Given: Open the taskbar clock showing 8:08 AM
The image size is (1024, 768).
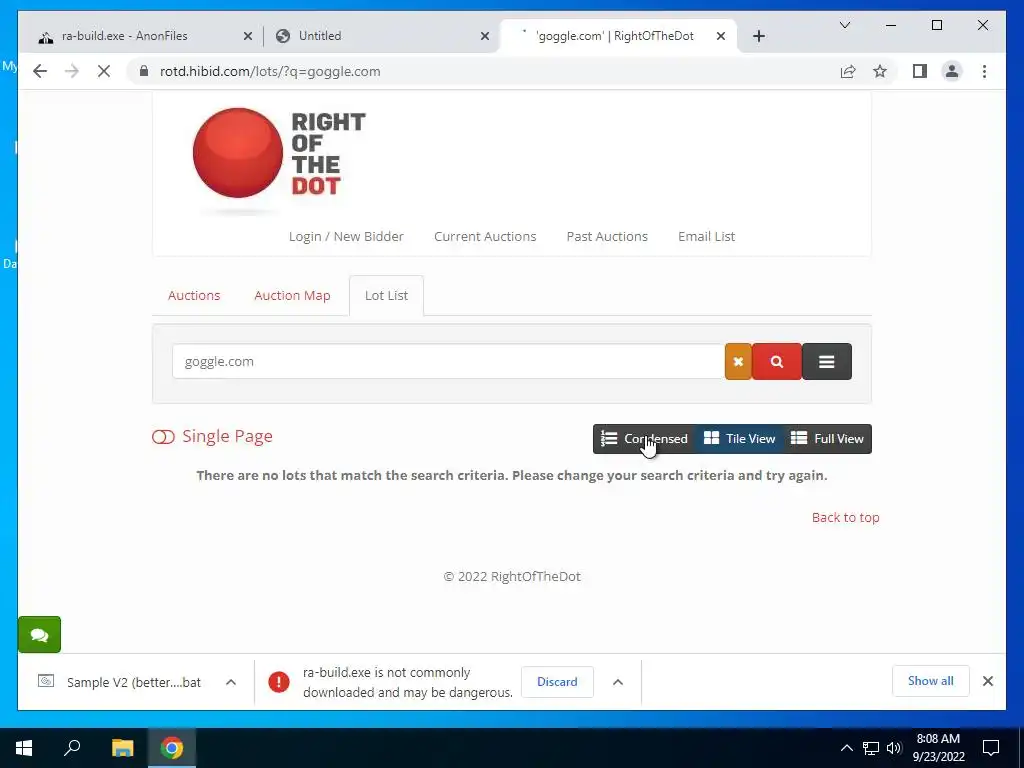Looking at the screenshot, I should pos(938,748).
